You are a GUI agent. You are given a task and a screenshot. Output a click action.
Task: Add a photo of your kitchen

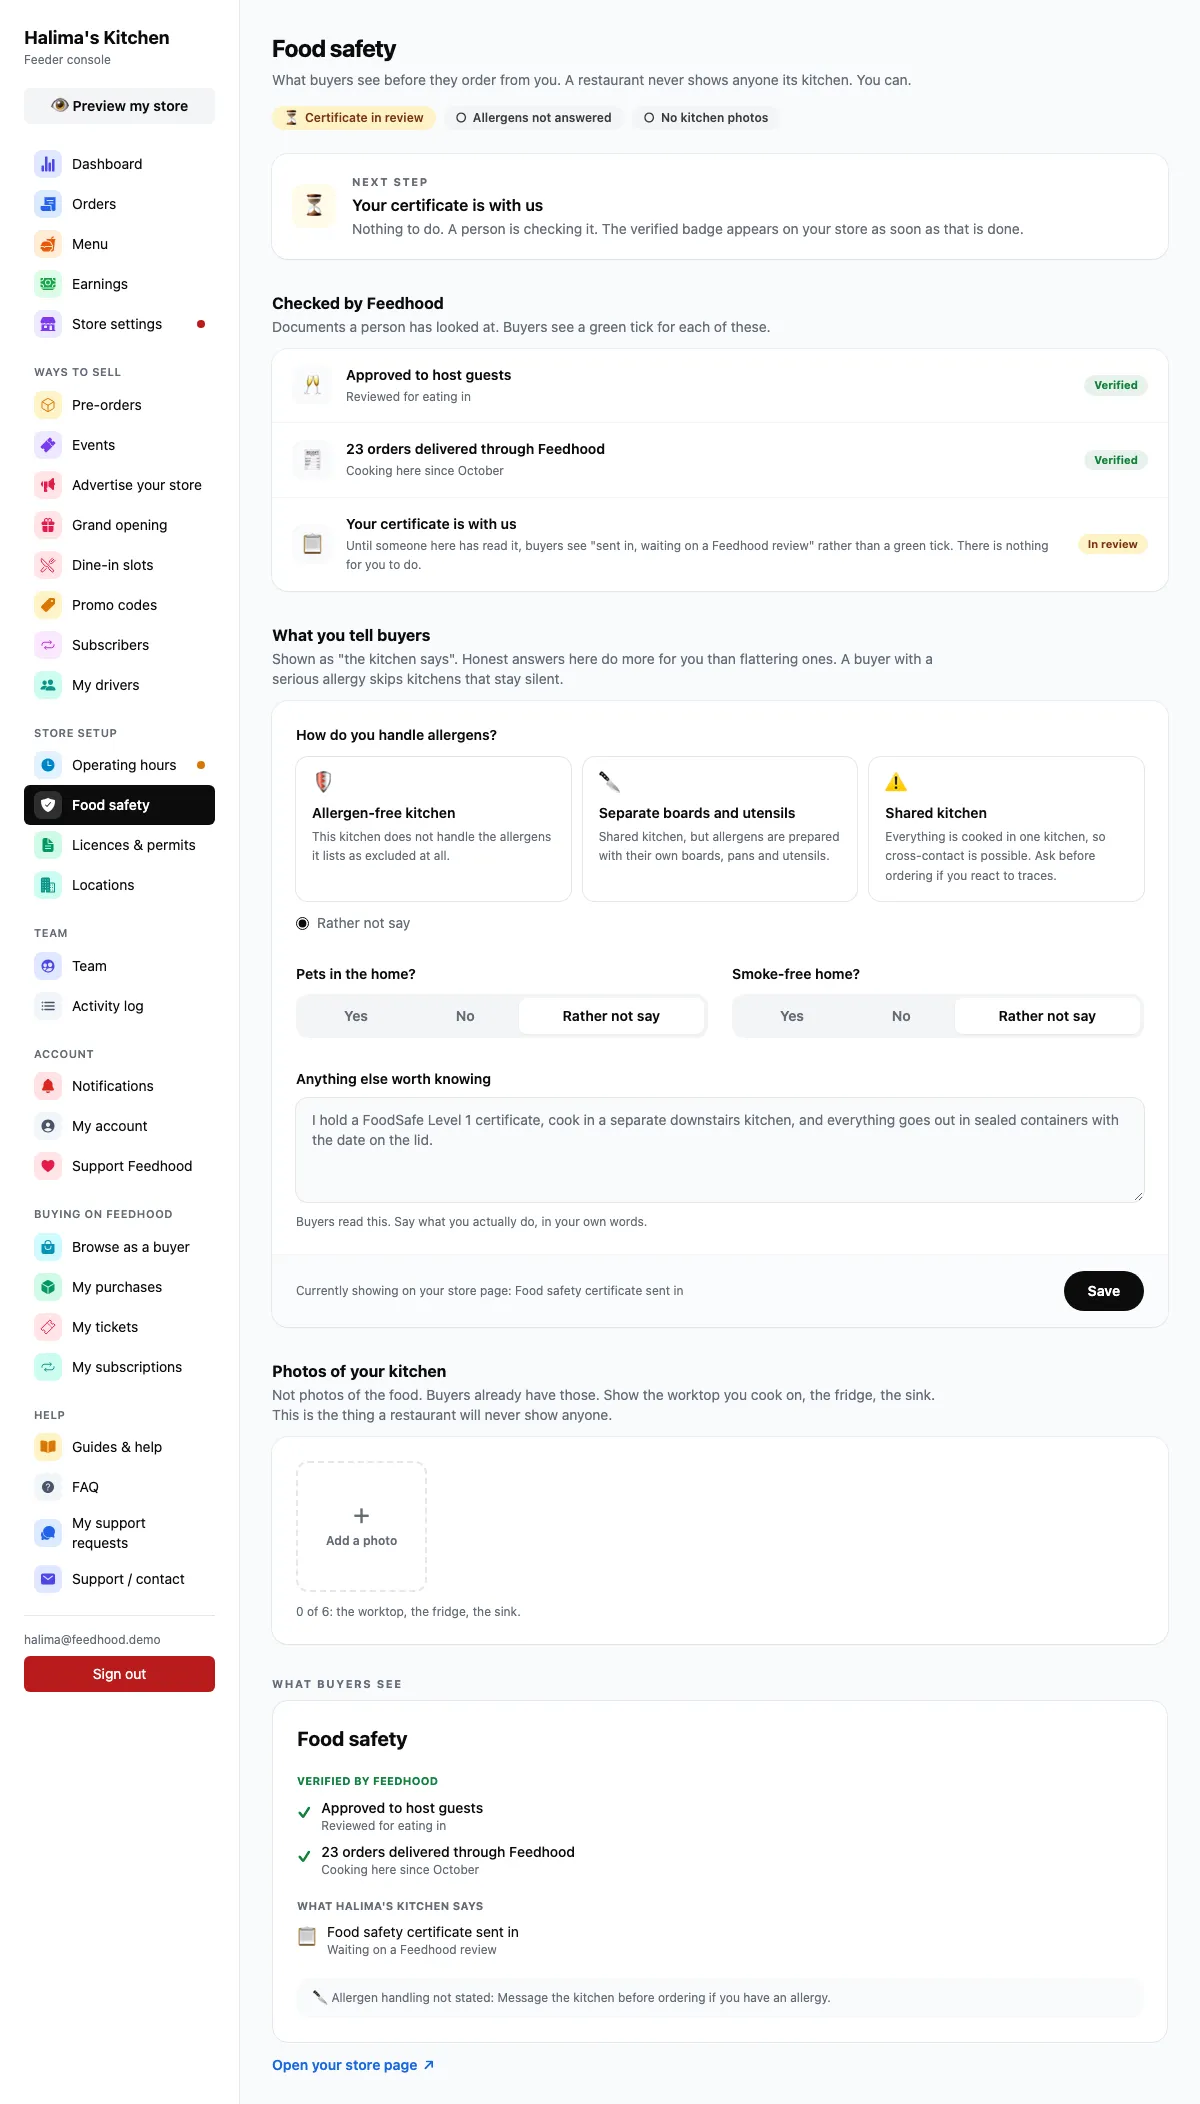[x=361, y=1526]
